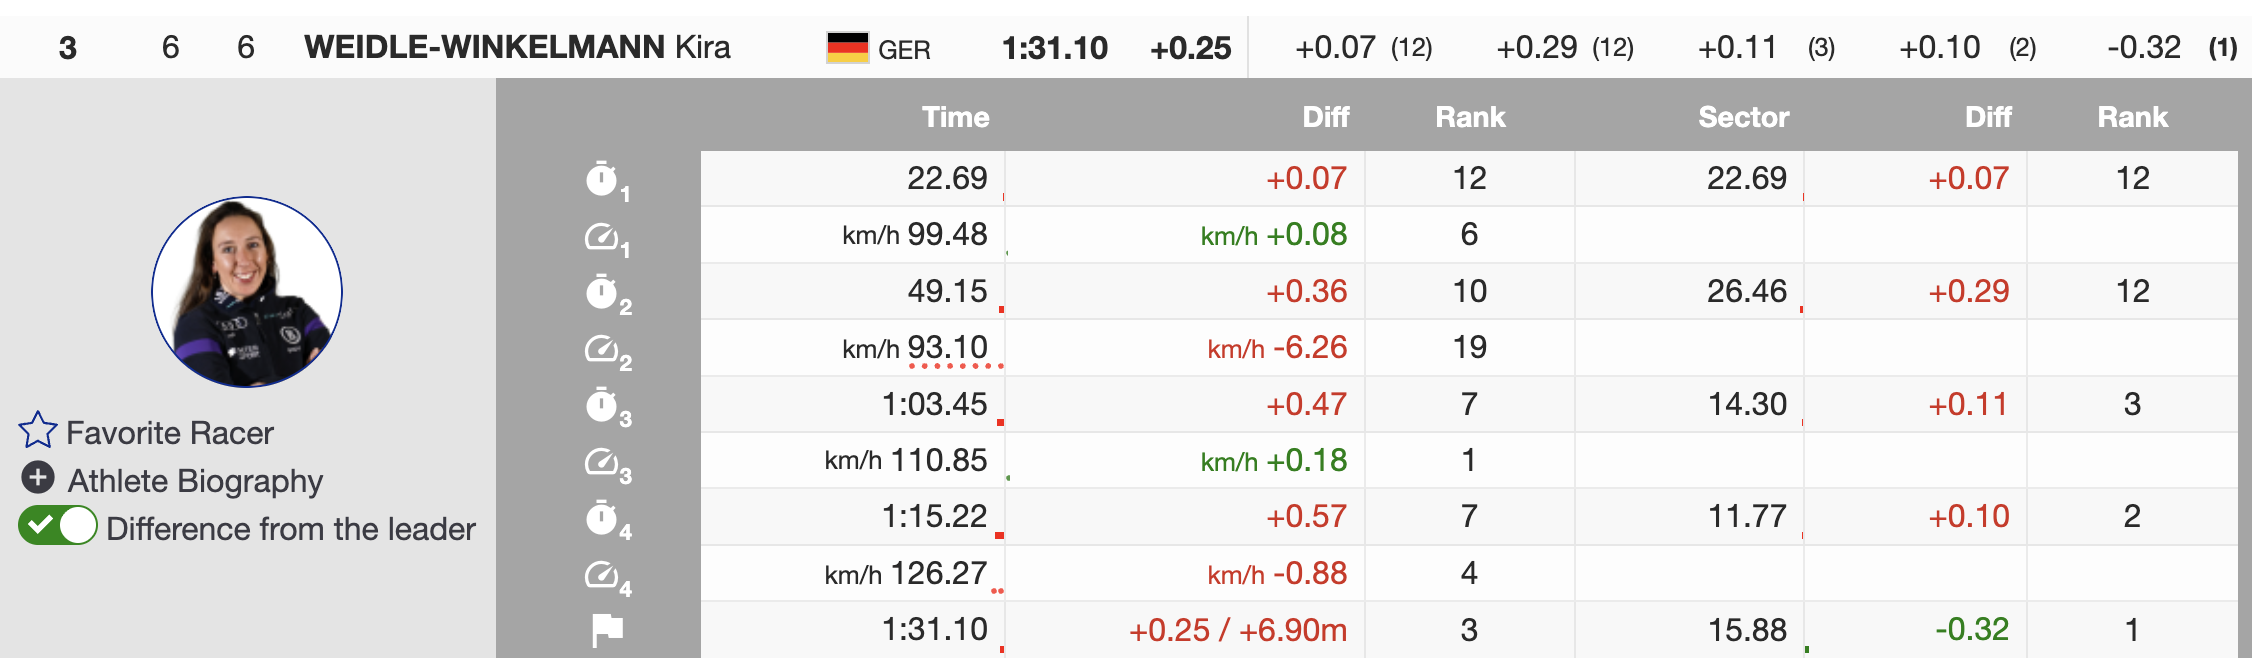
Task: Toggle Difference from the leader switch
Action: pos(58,526)
